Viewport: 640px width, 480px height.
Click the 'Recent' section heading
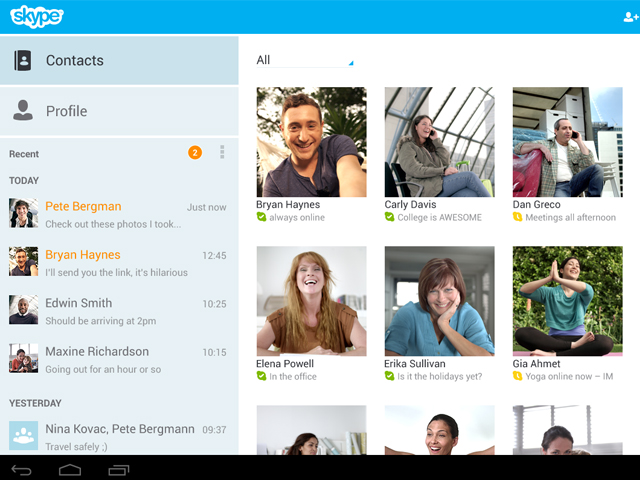click(x=24, y=154)
